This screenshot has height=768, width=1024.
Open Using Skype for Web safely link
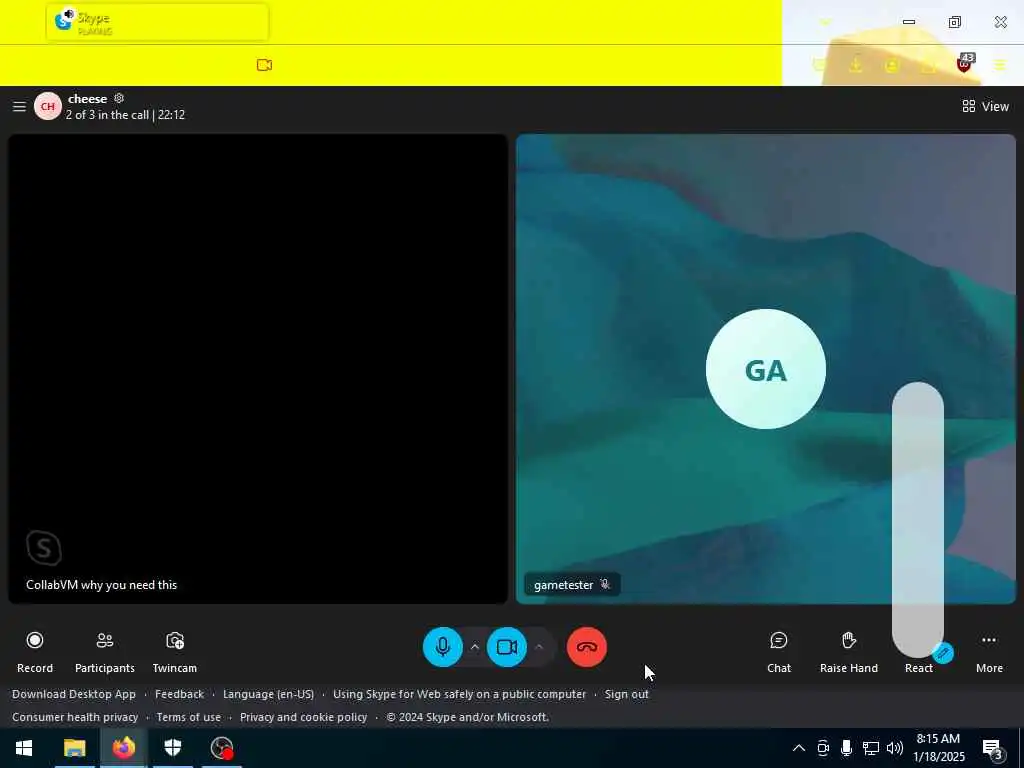(x=460, y=694)
